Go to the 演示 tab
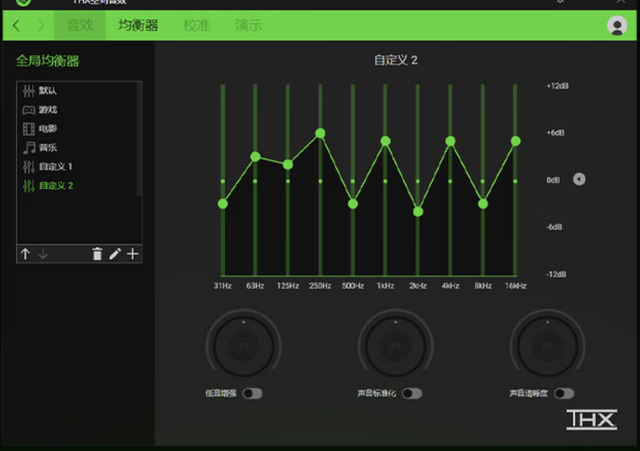This screenshot has height=451, width=640. tap(249, 25)
